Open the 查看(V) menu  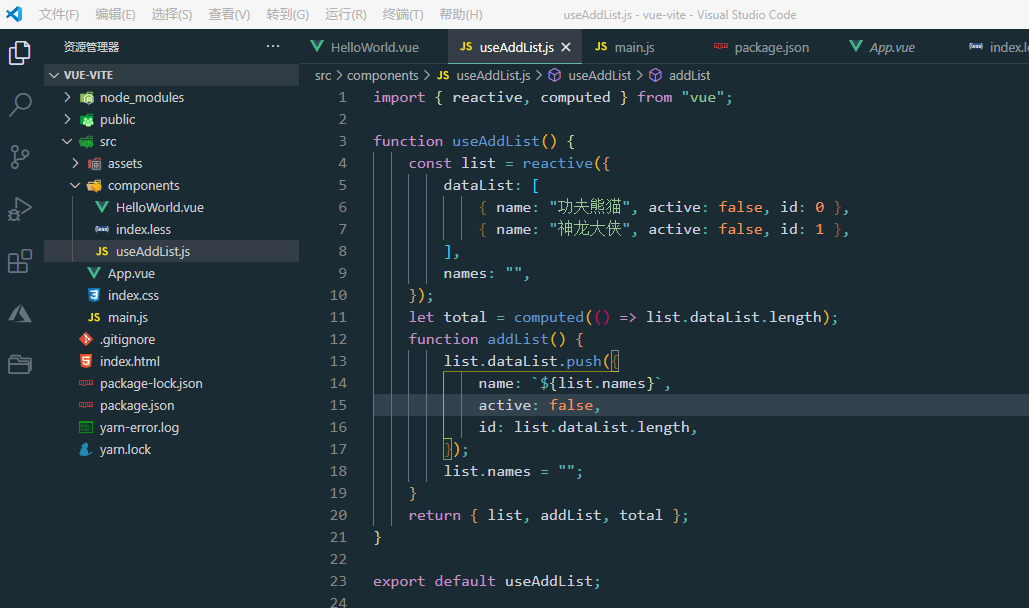[229, 14]
